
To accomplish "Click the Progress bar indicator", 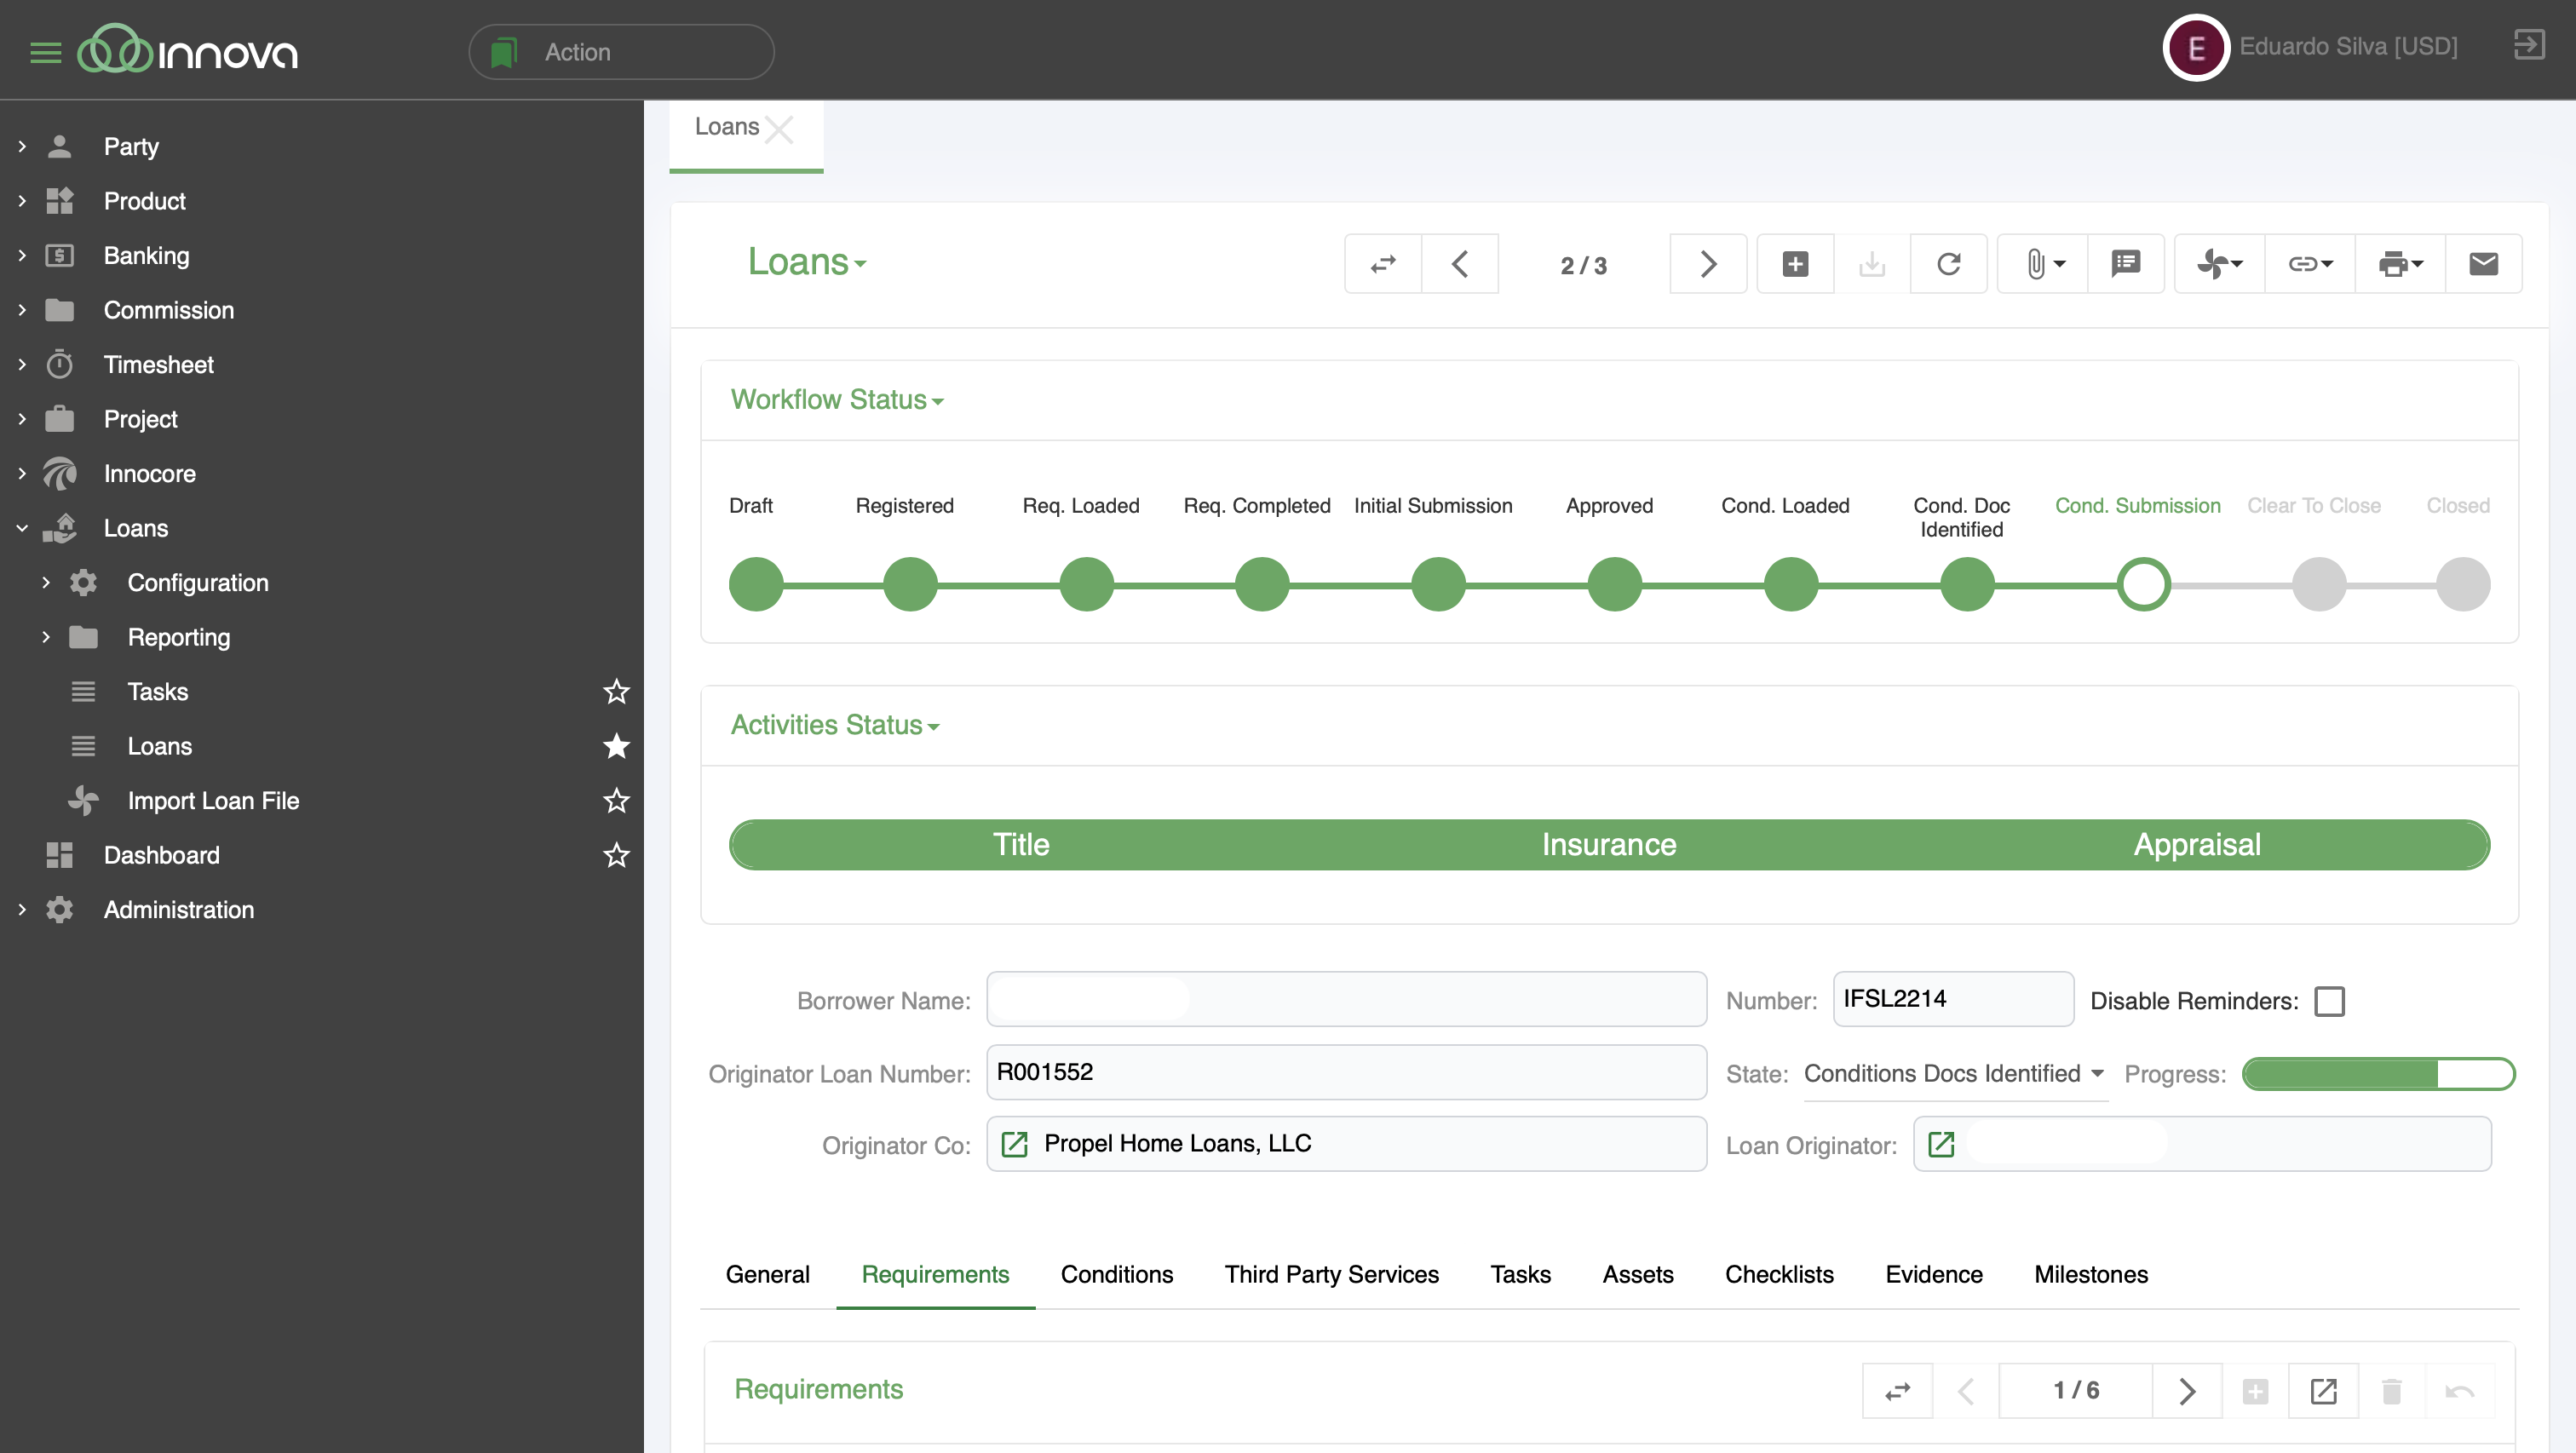I will 2377,1074.
